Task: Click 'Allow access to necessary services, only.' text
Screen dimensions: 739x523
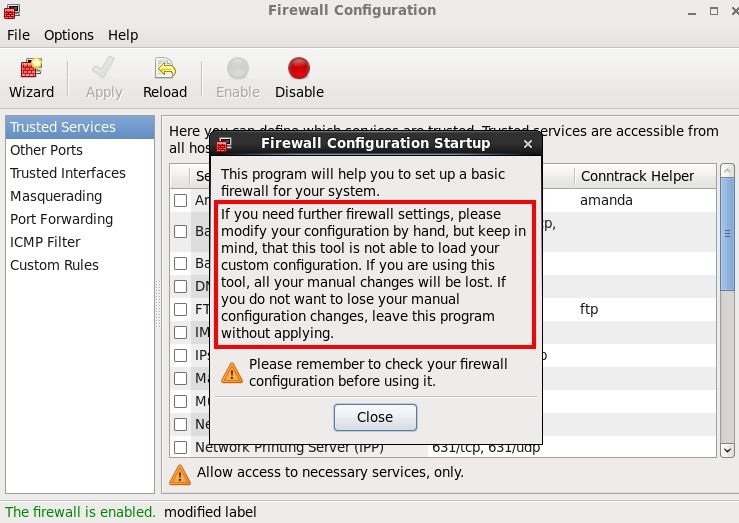Action: 330,472
